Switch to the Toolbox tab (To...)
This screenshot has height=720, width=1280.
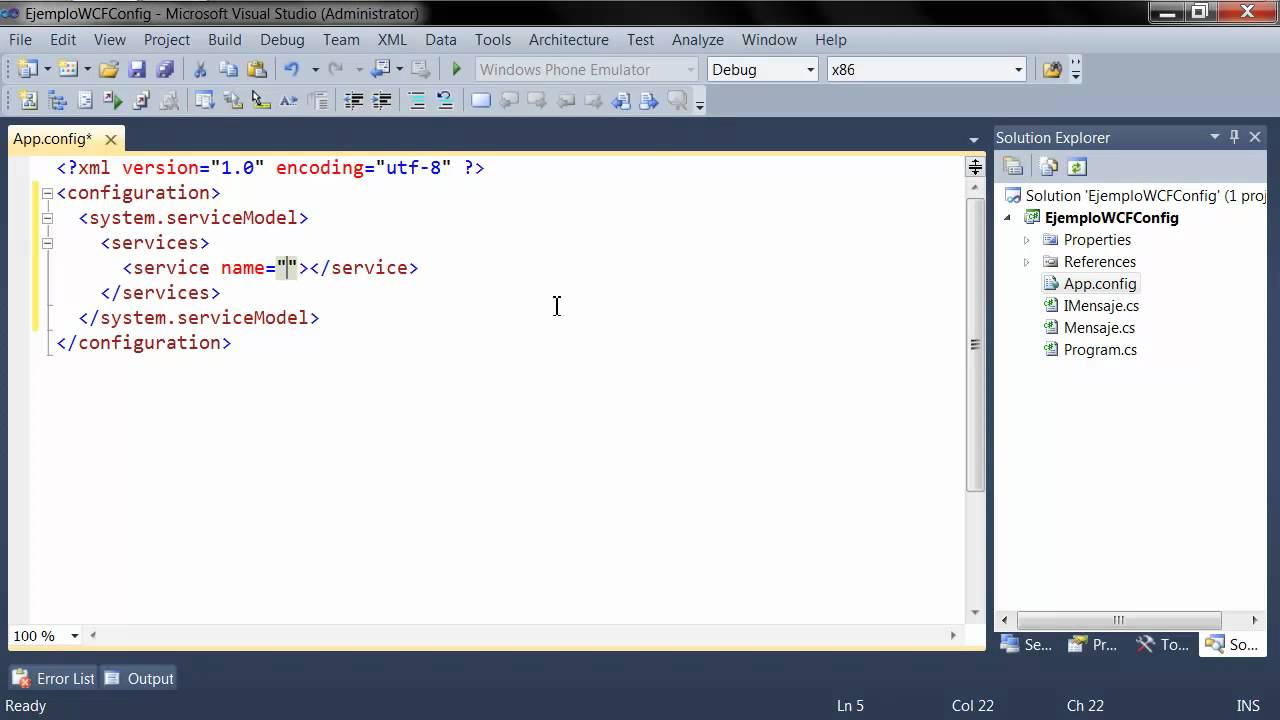pyautogui.click(x=1163, y=645)
